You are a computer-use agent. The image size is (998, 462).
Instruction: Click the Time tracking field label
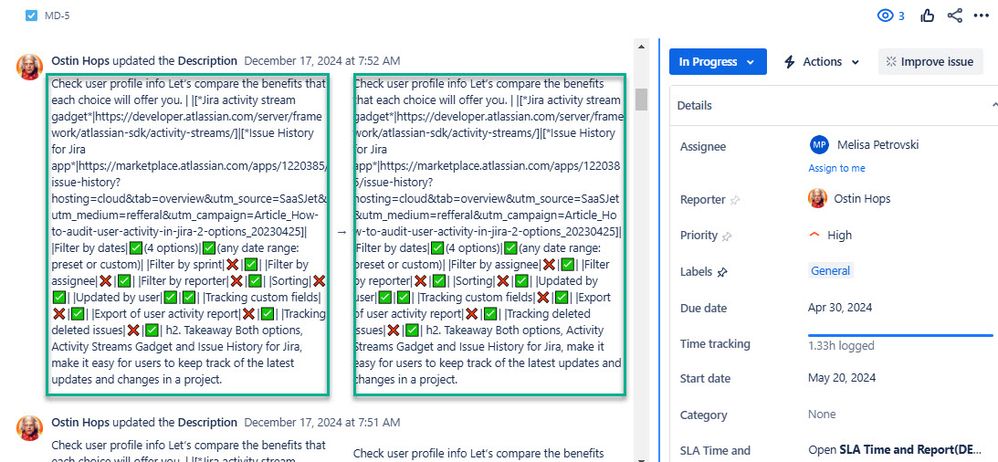tap(715, 344)
